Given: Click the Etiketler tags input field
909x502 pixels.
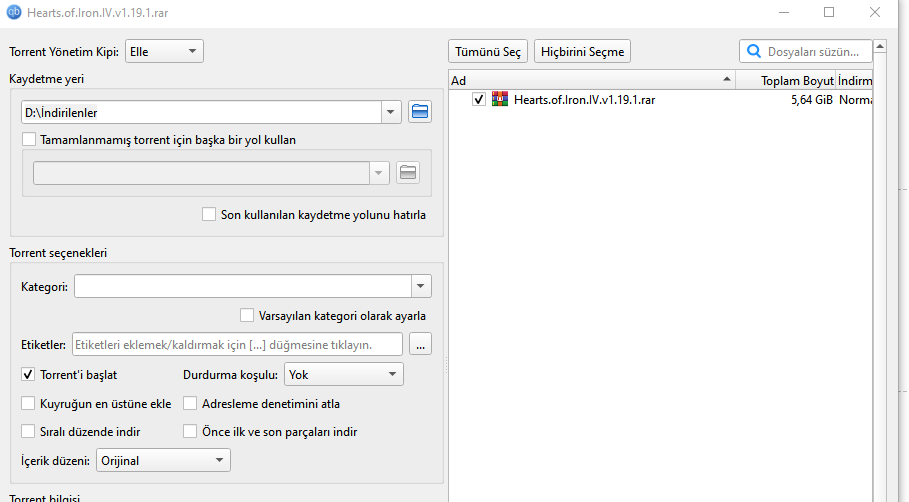Looking at the screenshot, I should [x=237, y=344].
